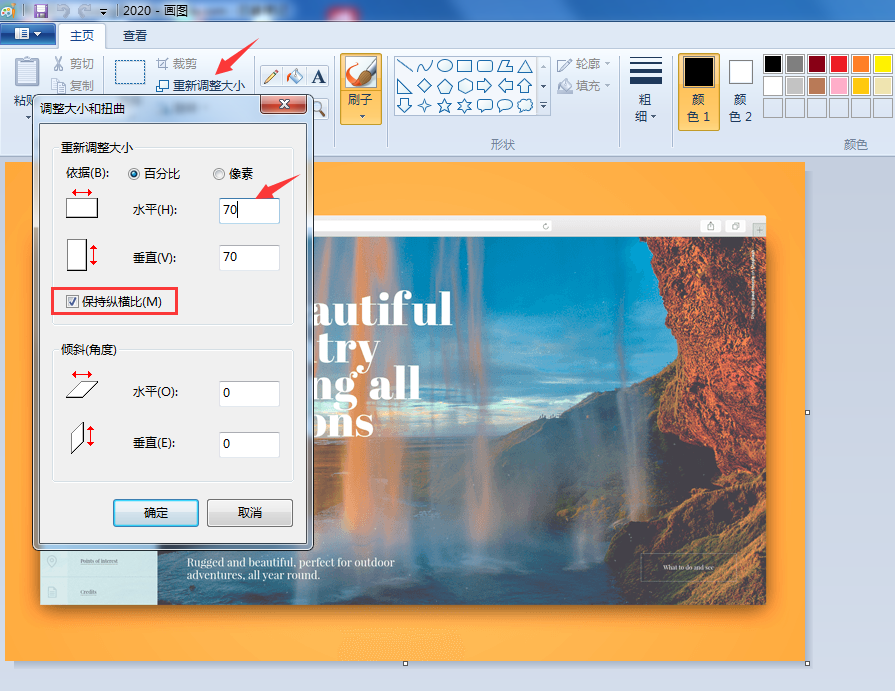Pick the down arrow shape
The image size is (895, 691).
[404, 106]
